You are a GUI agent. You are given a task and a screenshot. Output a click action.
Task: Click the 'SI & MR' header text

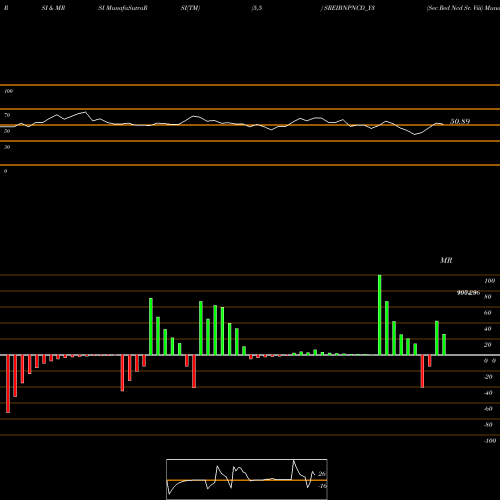click(x=53, y=8)
